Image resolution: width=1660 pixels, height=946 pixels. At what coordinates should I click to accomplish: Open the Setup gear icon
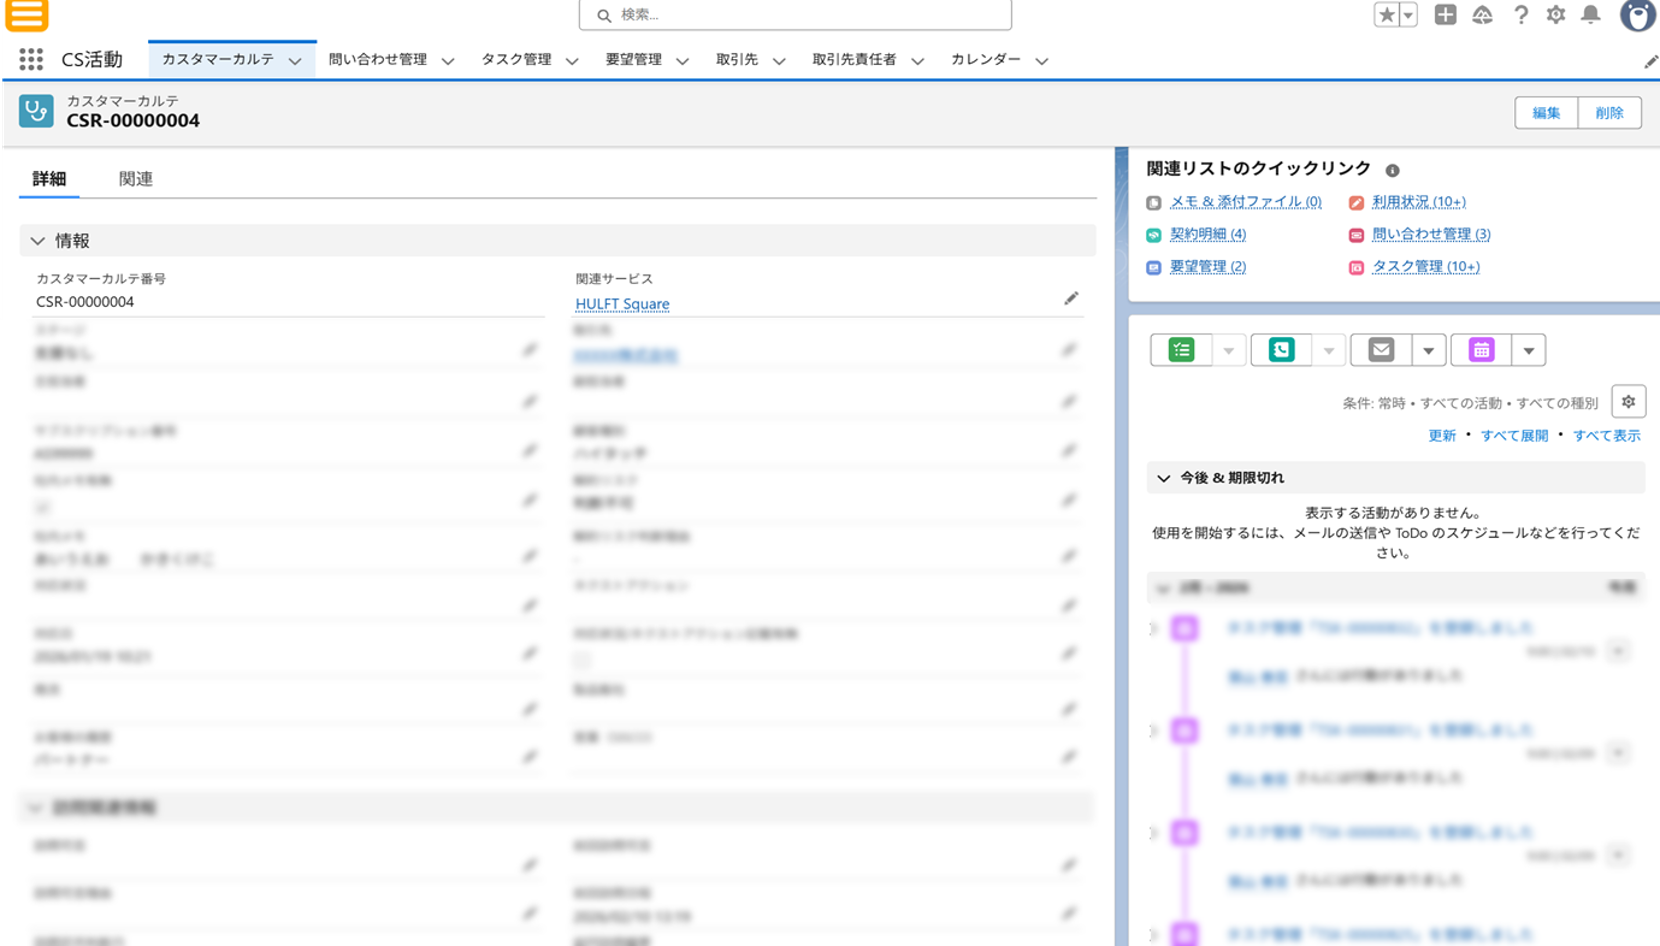pyautogui.click(x=1555, y=15)
